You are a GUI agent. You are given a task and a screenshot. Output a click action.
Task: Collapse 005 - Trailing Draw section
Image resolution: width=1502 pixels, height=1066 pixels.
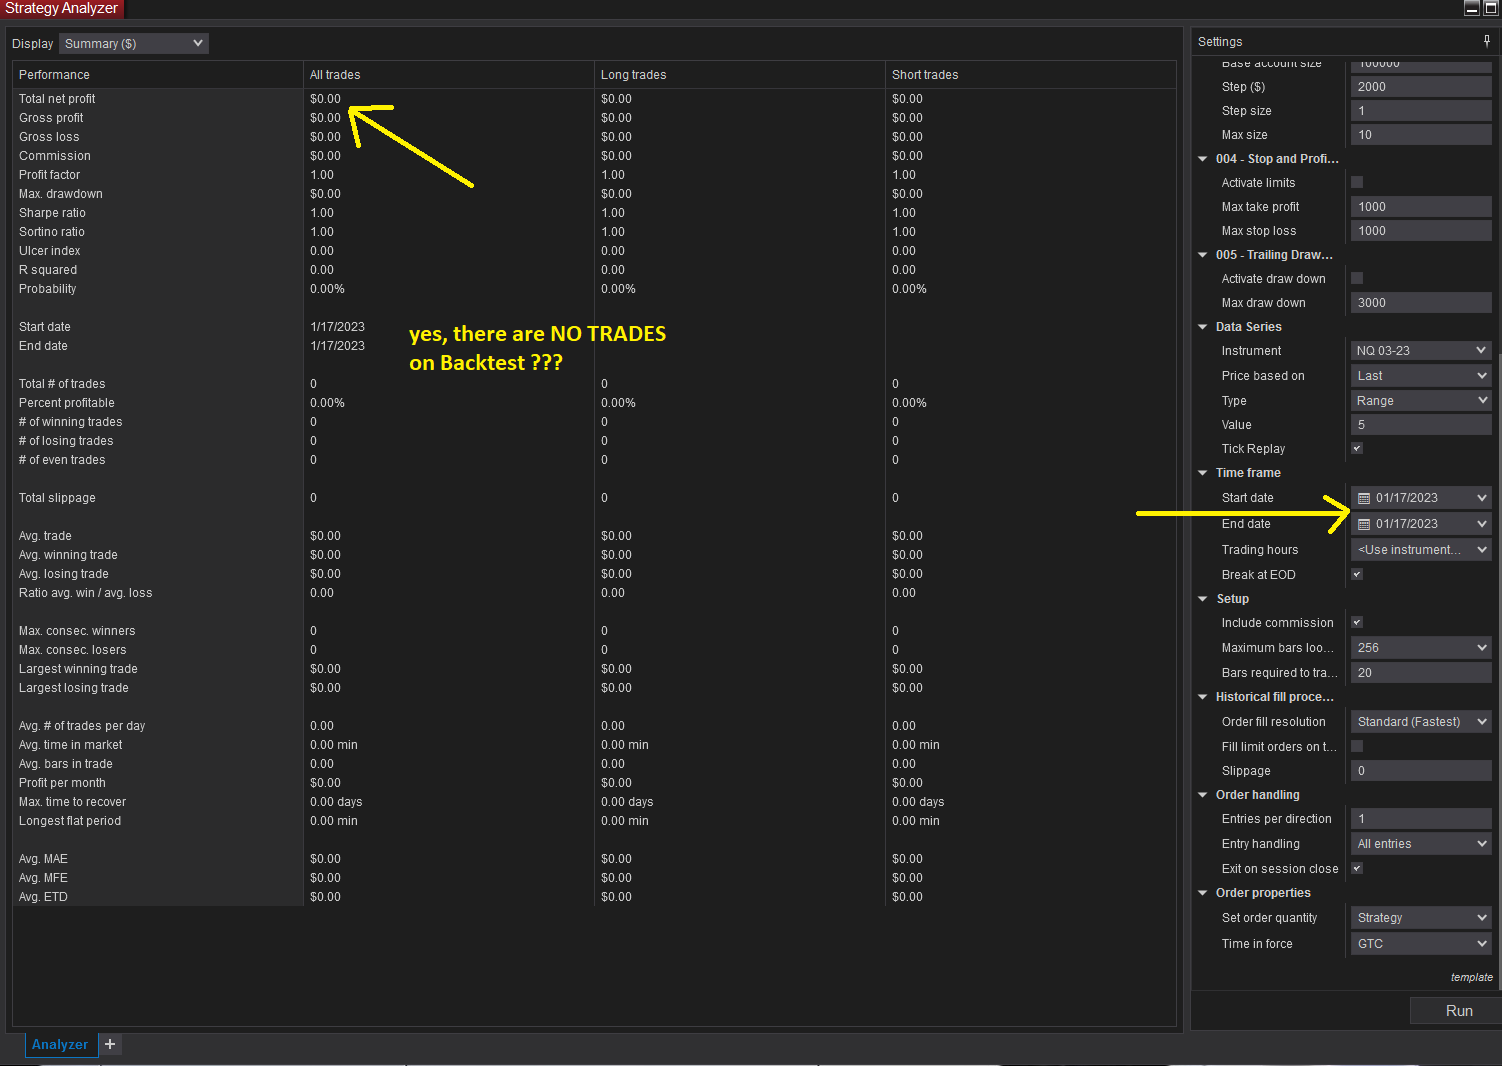click(x=1203, y=255)
